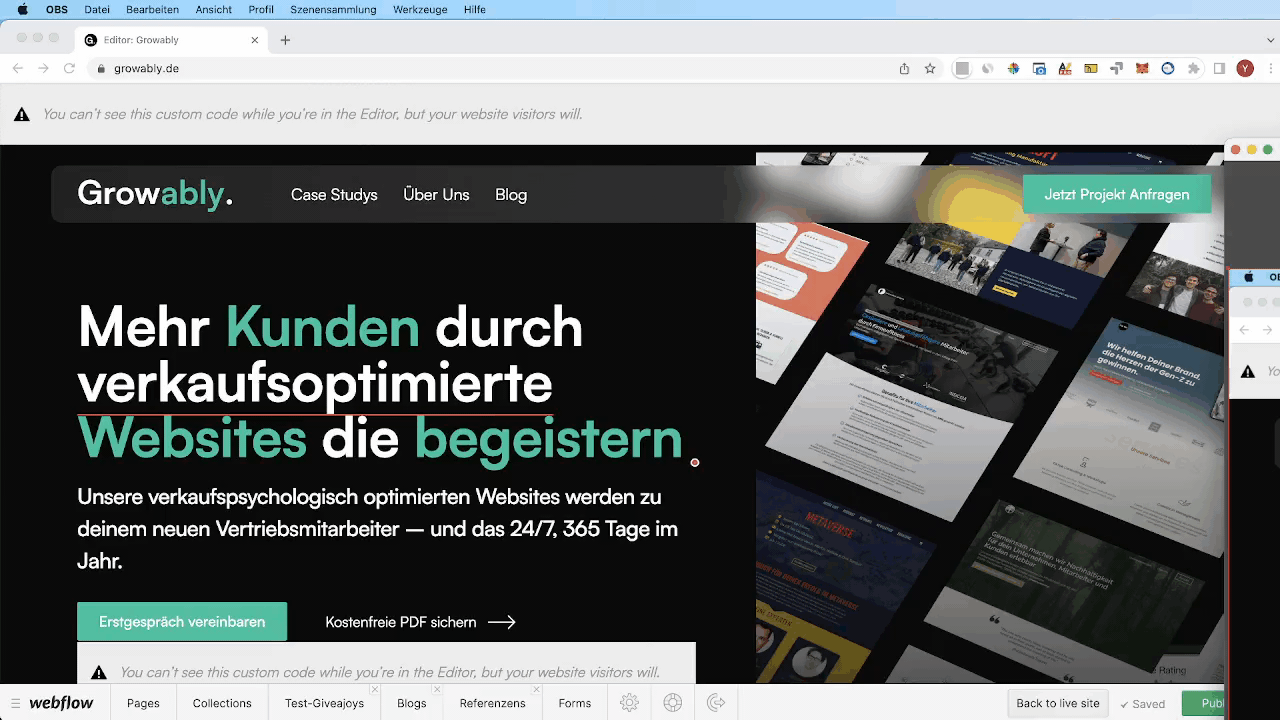Click the hero headline text

click(381, 383)
